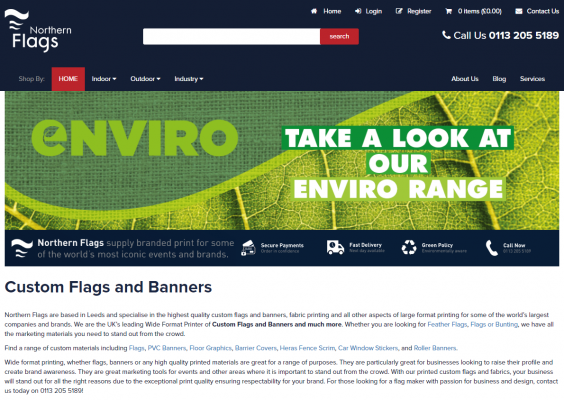Click the login arrow icon
The width and height of the screenshot is (564, 400).
pyautogui.click(x=358, y=11)
